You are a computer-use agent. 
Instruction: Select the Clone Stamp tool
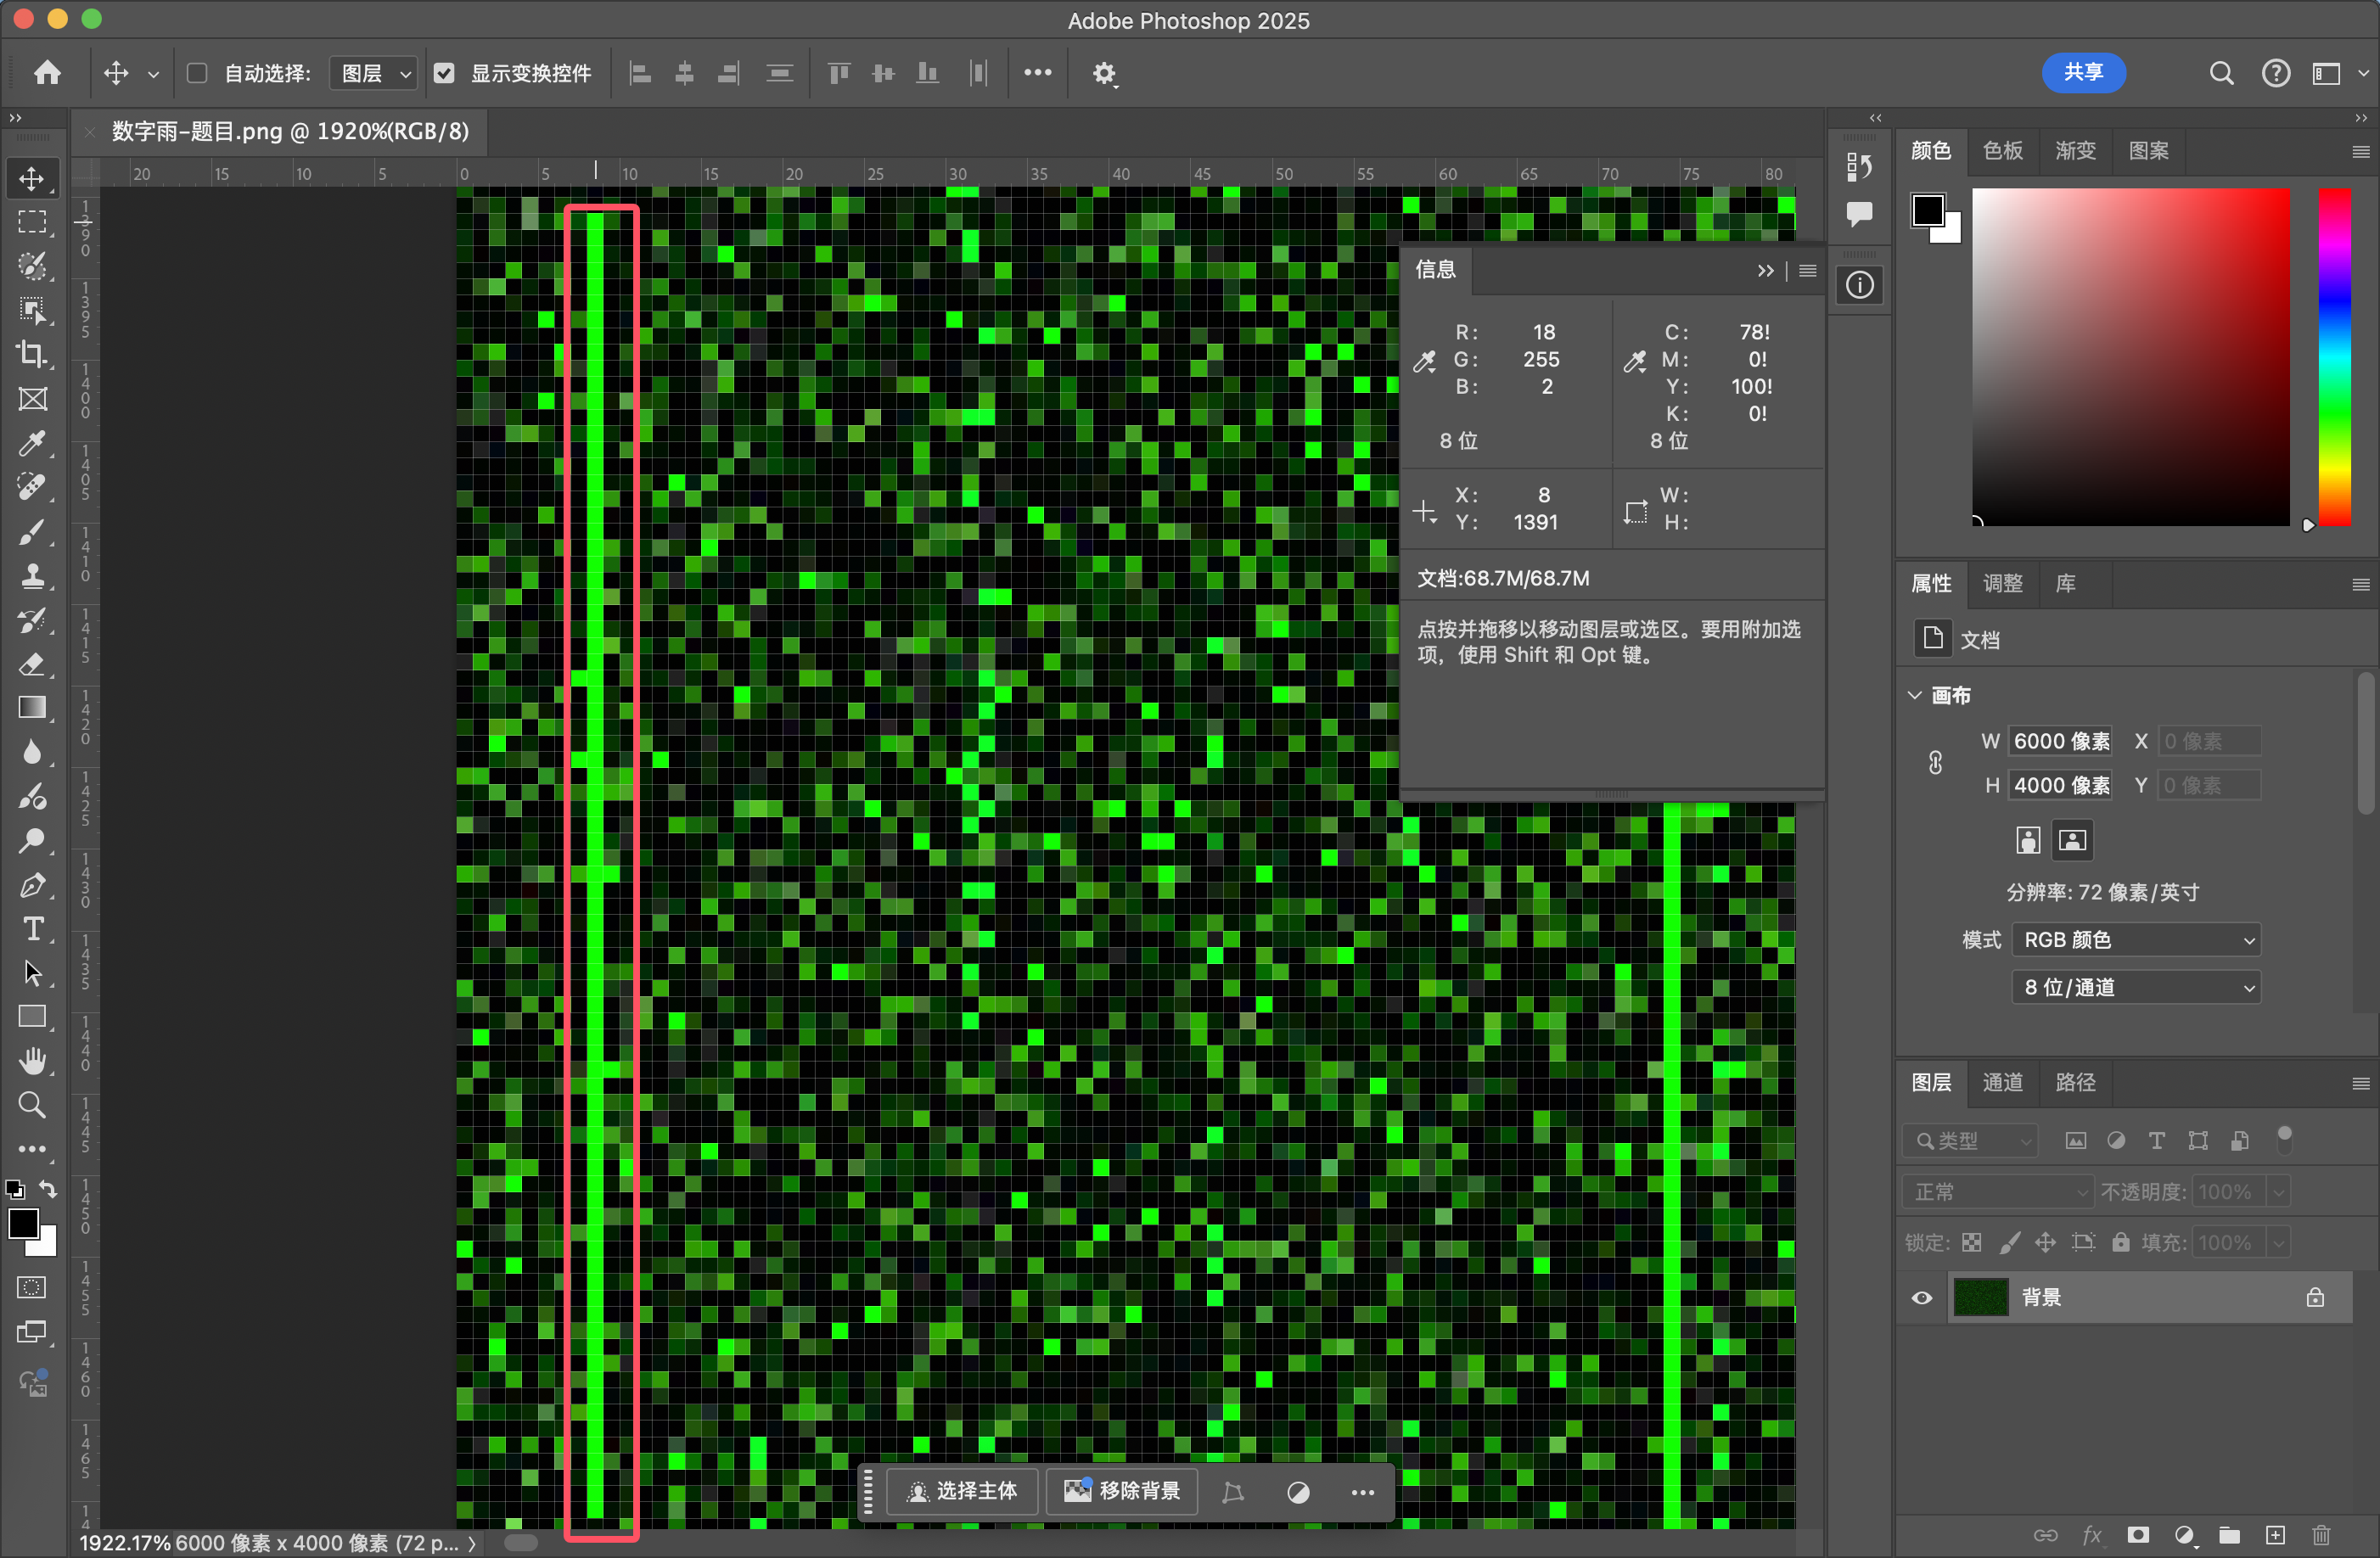point(32,576)
